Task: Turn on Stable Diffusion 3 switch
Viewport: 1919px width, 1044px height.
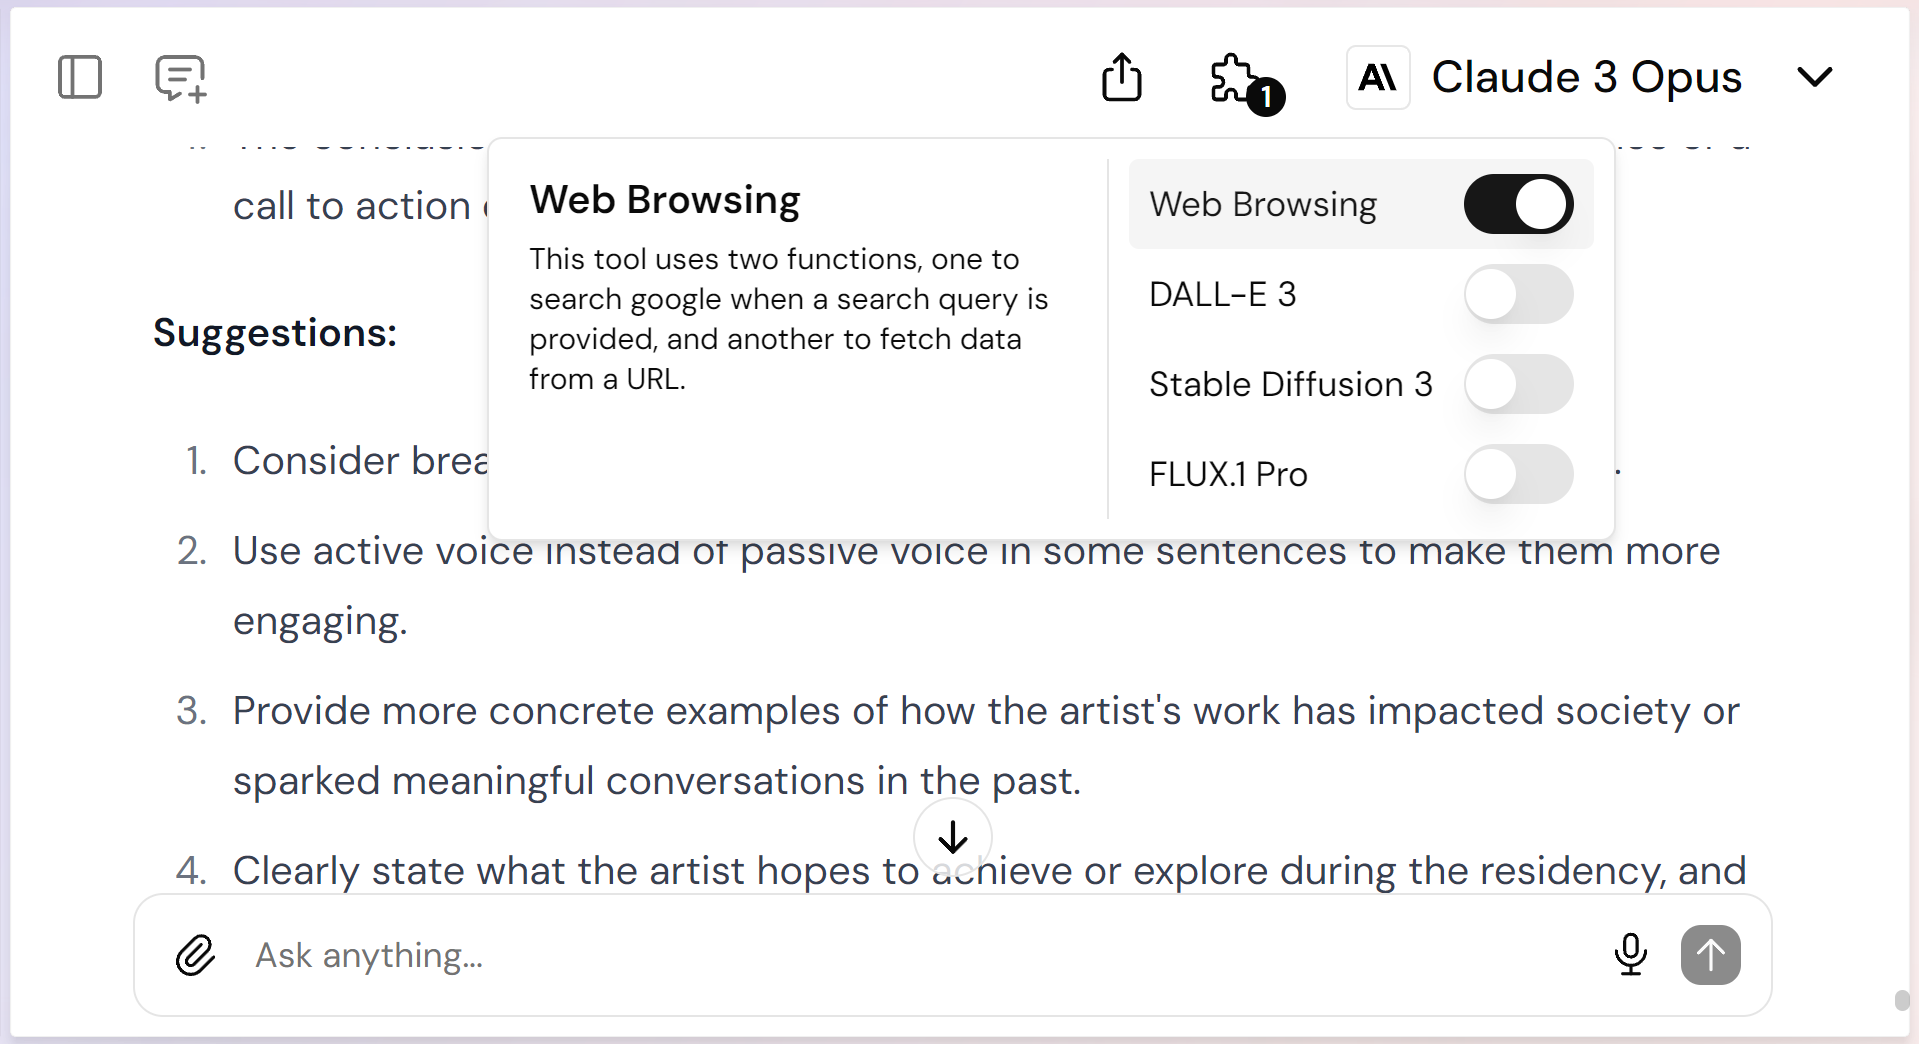Action: point(1518,384)
